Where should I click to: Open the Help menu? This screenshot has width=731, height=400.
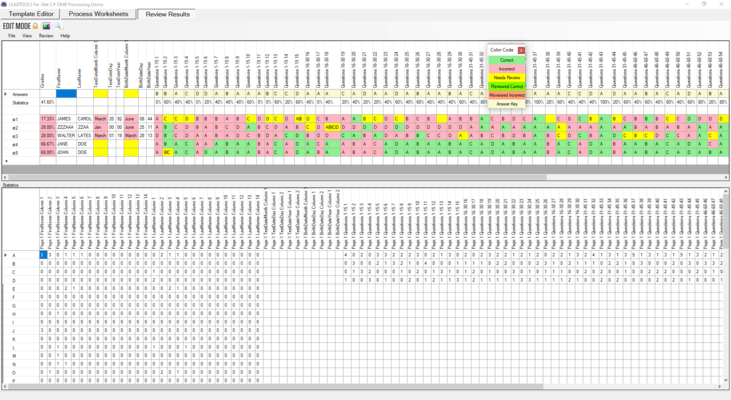pyautogui.click(x=65, y=36)
